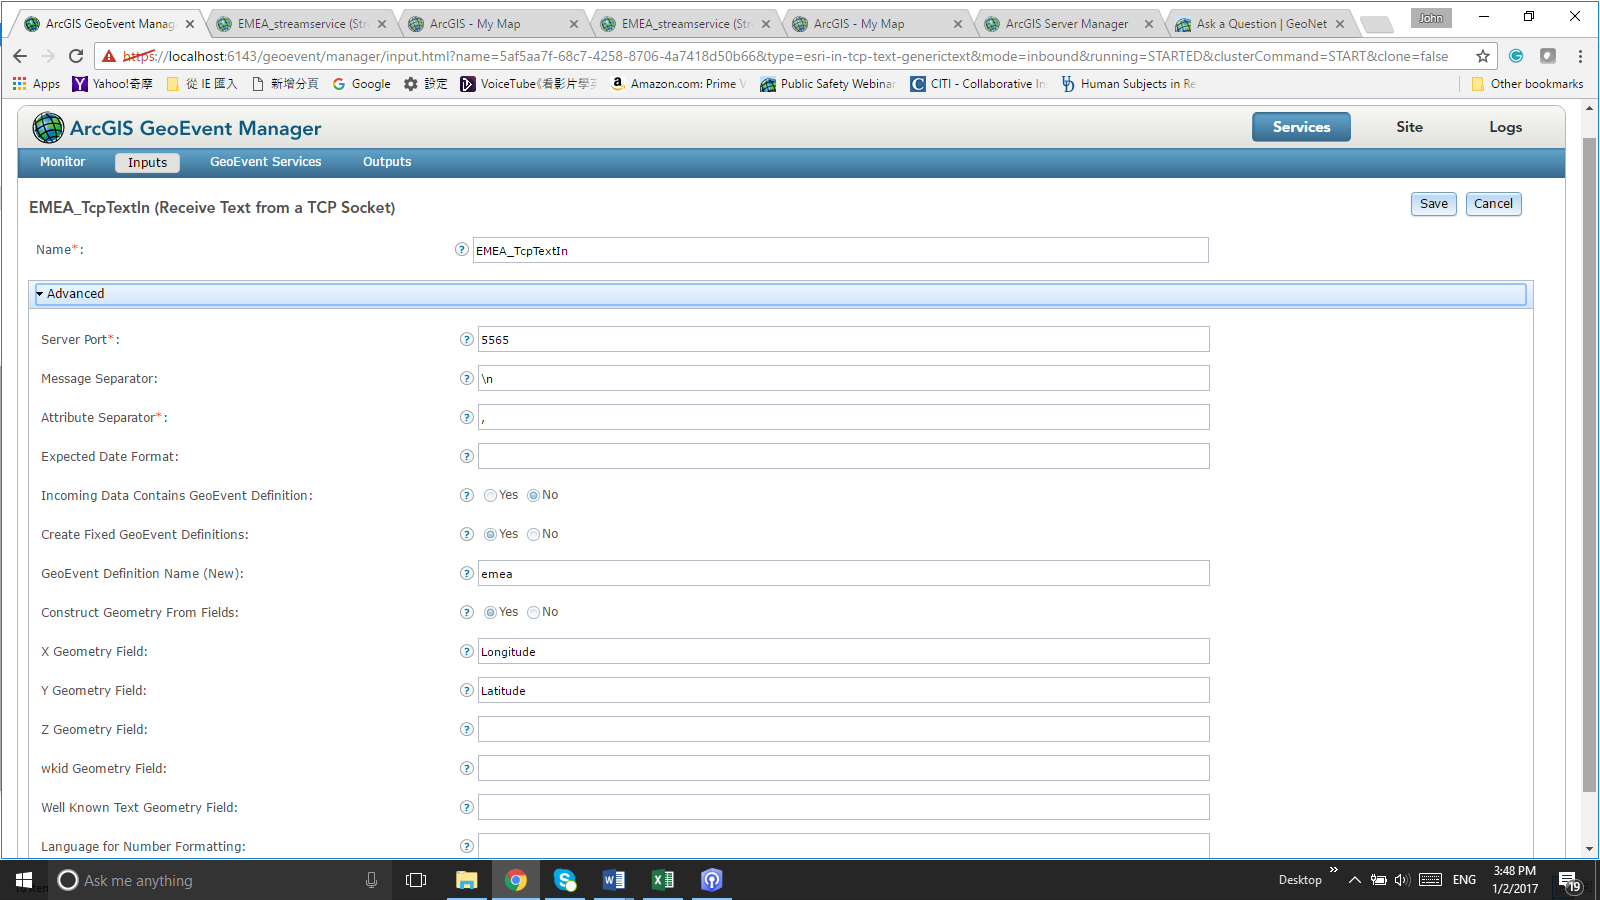The image size is (1600, 900).
Task: Save the EMEA_TcpTextIn input
Action: click(1434, 204)
